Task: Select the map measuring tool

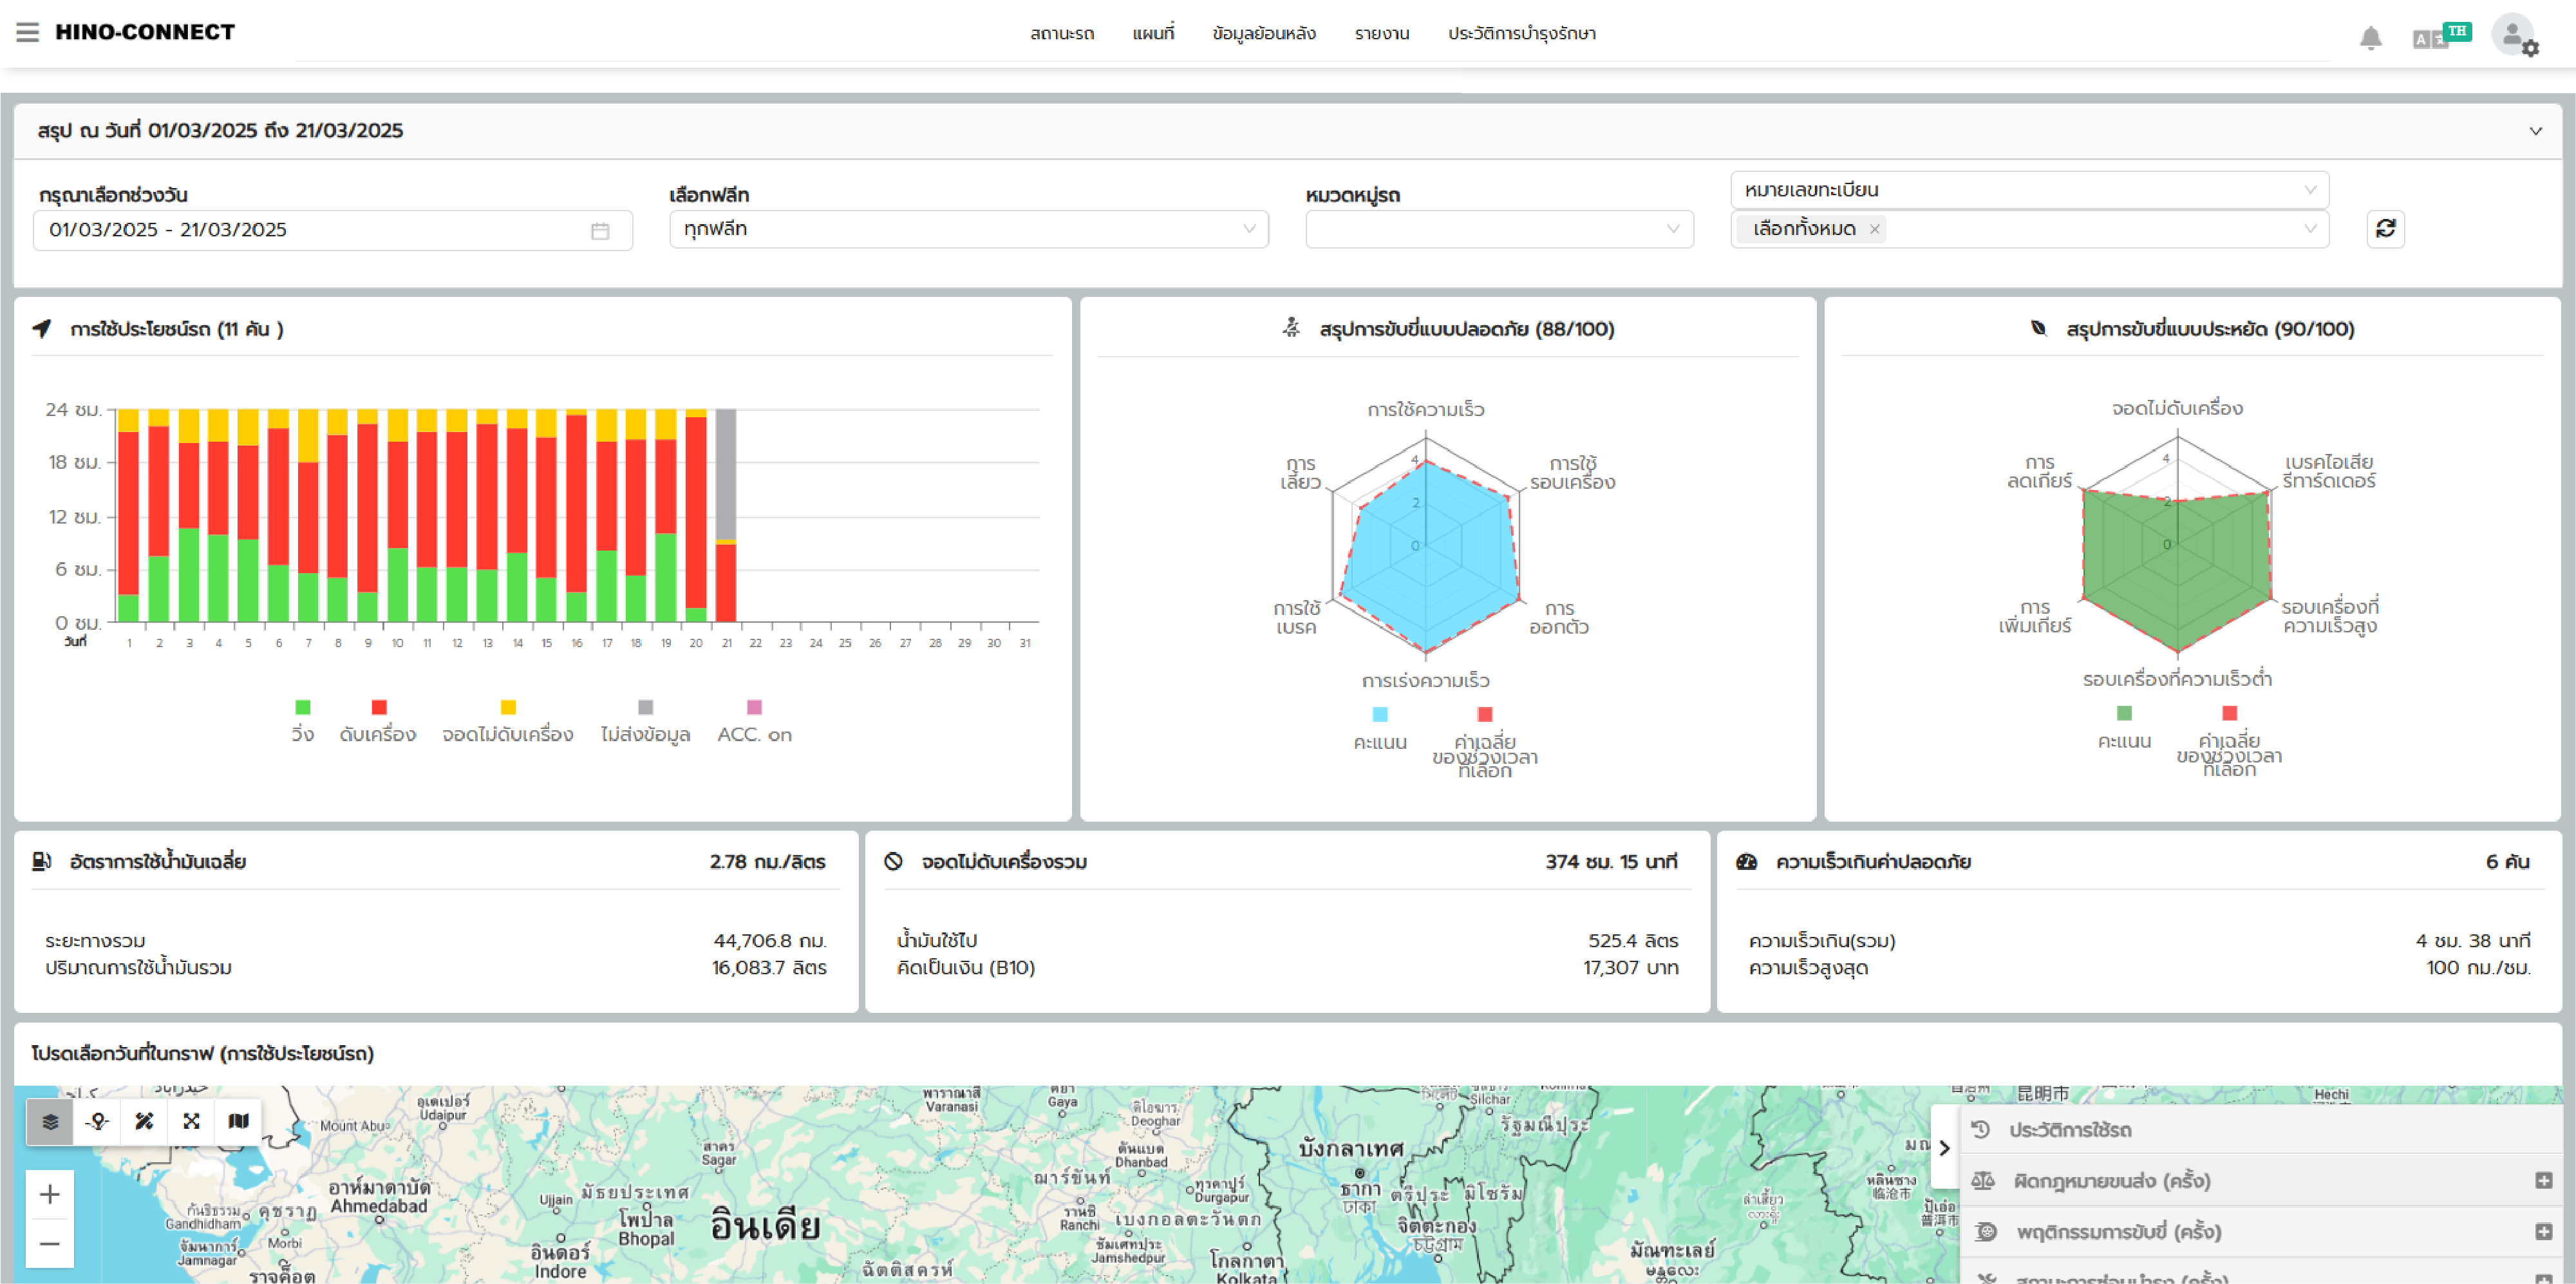Action: click(x=144, y=1121)
